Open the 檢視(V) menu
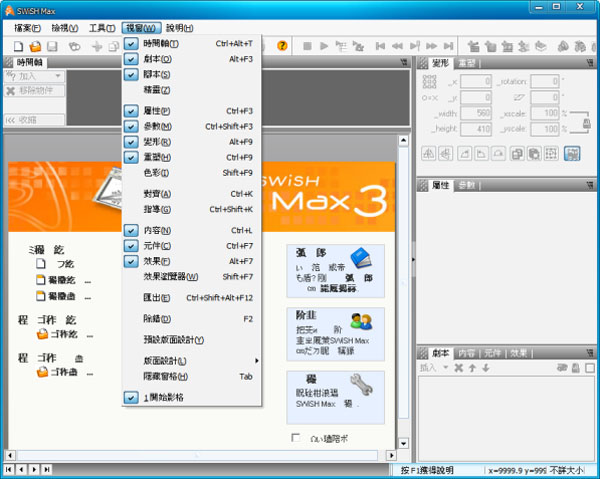 coord(65,28)
